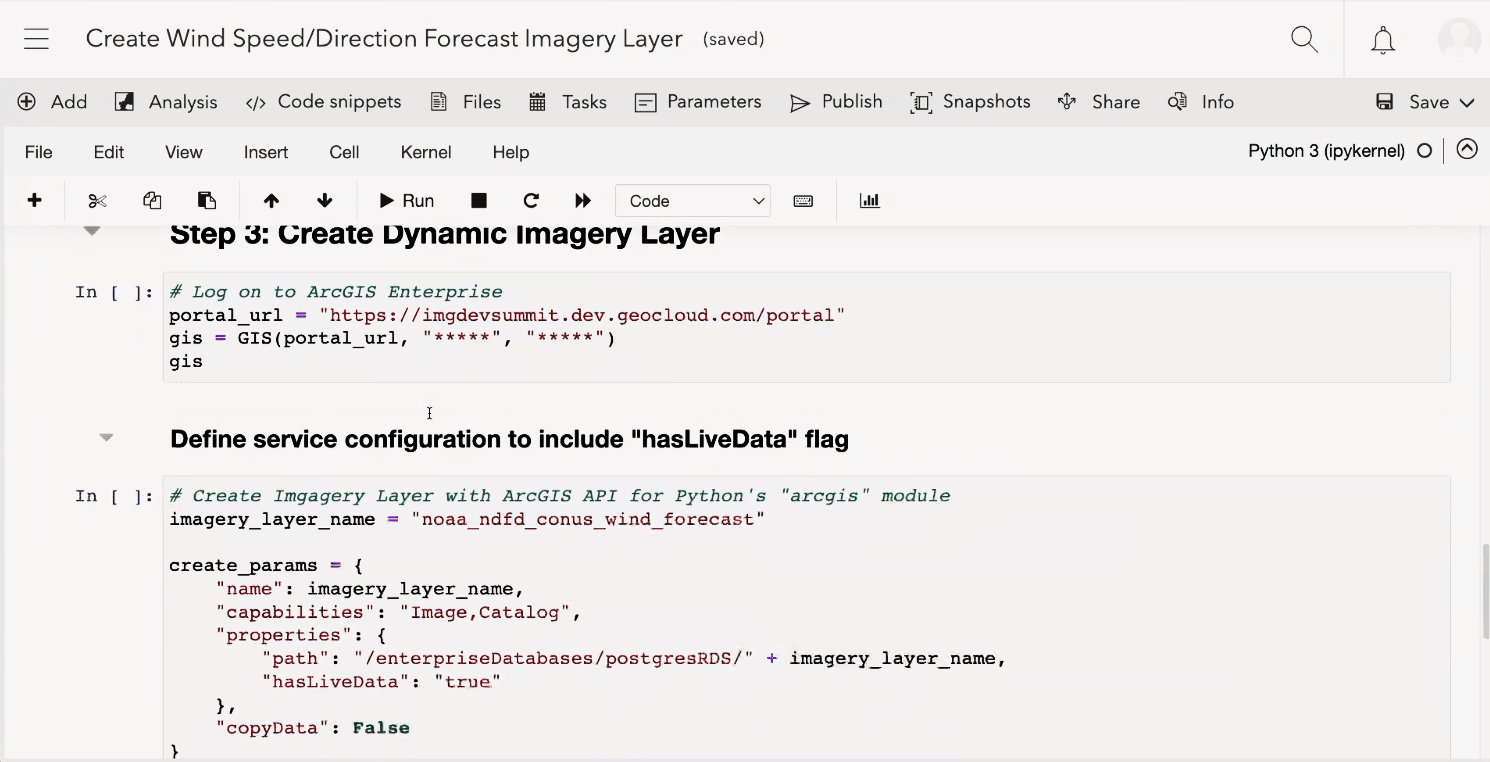Cut selected cells with scissors icon

click(97, 200)
